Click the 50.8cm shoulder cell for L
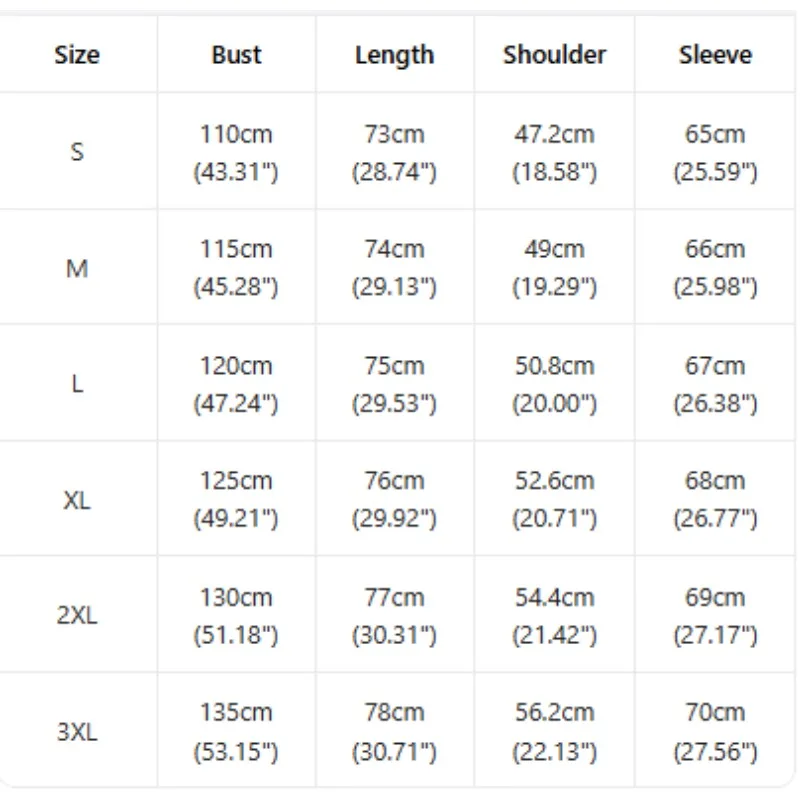Viewport: 800px width, 800px height. pos(555,384)
